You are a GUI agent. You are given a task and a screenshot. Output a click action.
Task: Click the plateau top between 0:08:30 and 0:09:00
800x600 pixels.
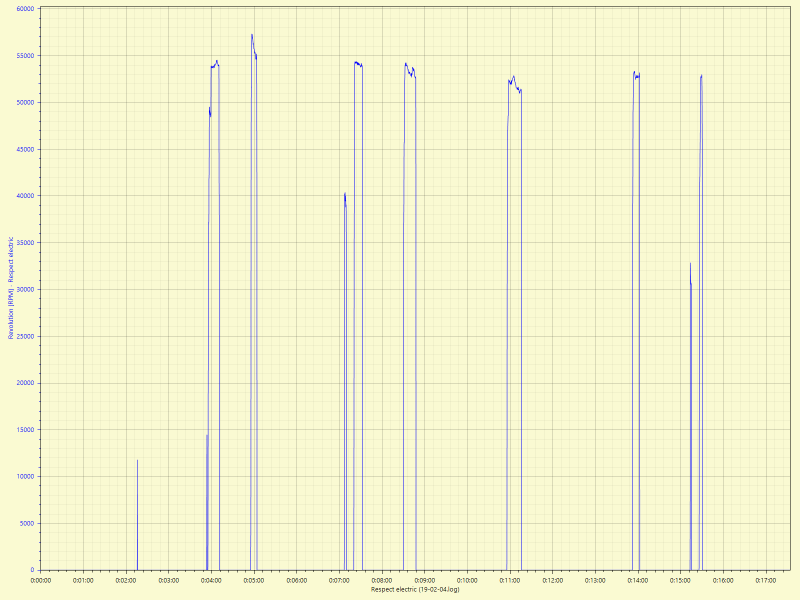(409, 67)
